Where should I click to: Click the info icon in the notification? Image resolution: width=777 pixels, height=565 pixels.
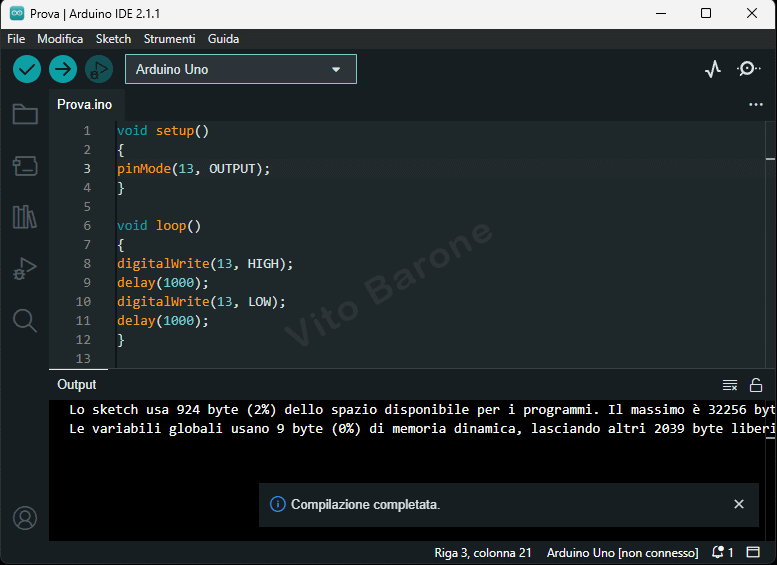[x=278, y=504]
